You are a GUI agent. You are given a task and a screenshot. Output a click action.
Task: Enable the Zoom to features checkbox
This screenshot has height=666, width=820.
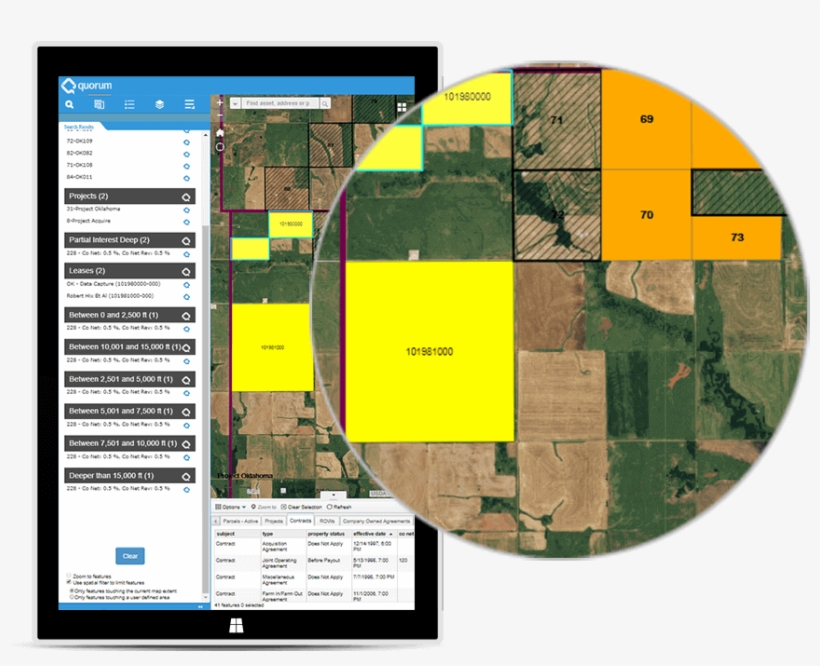tap(68, 577)
